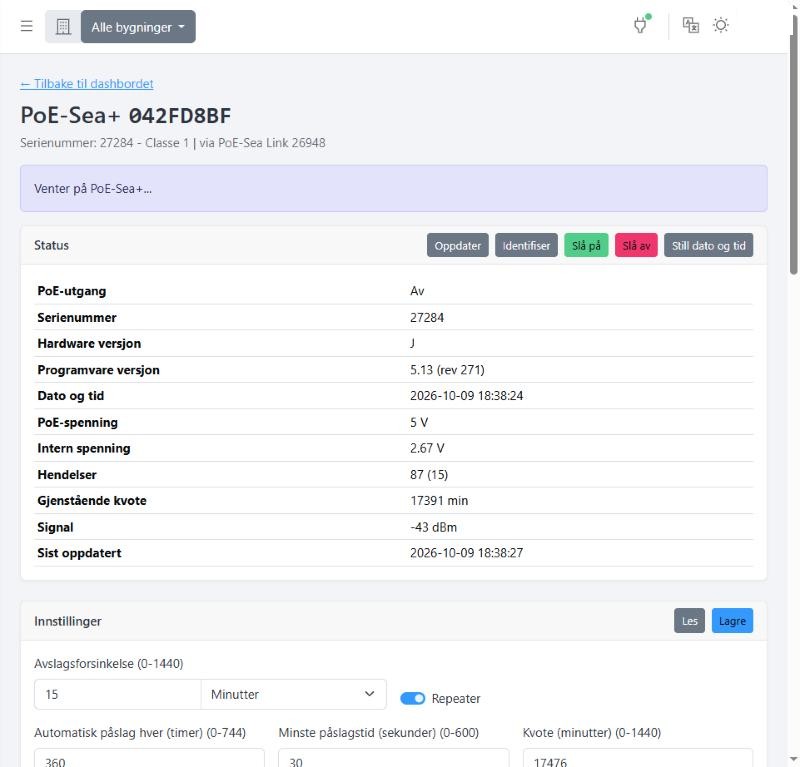Click the red Slå av button
Image resolution: width=800 pixels, height=767 pixels.
(x=636, y=245)
